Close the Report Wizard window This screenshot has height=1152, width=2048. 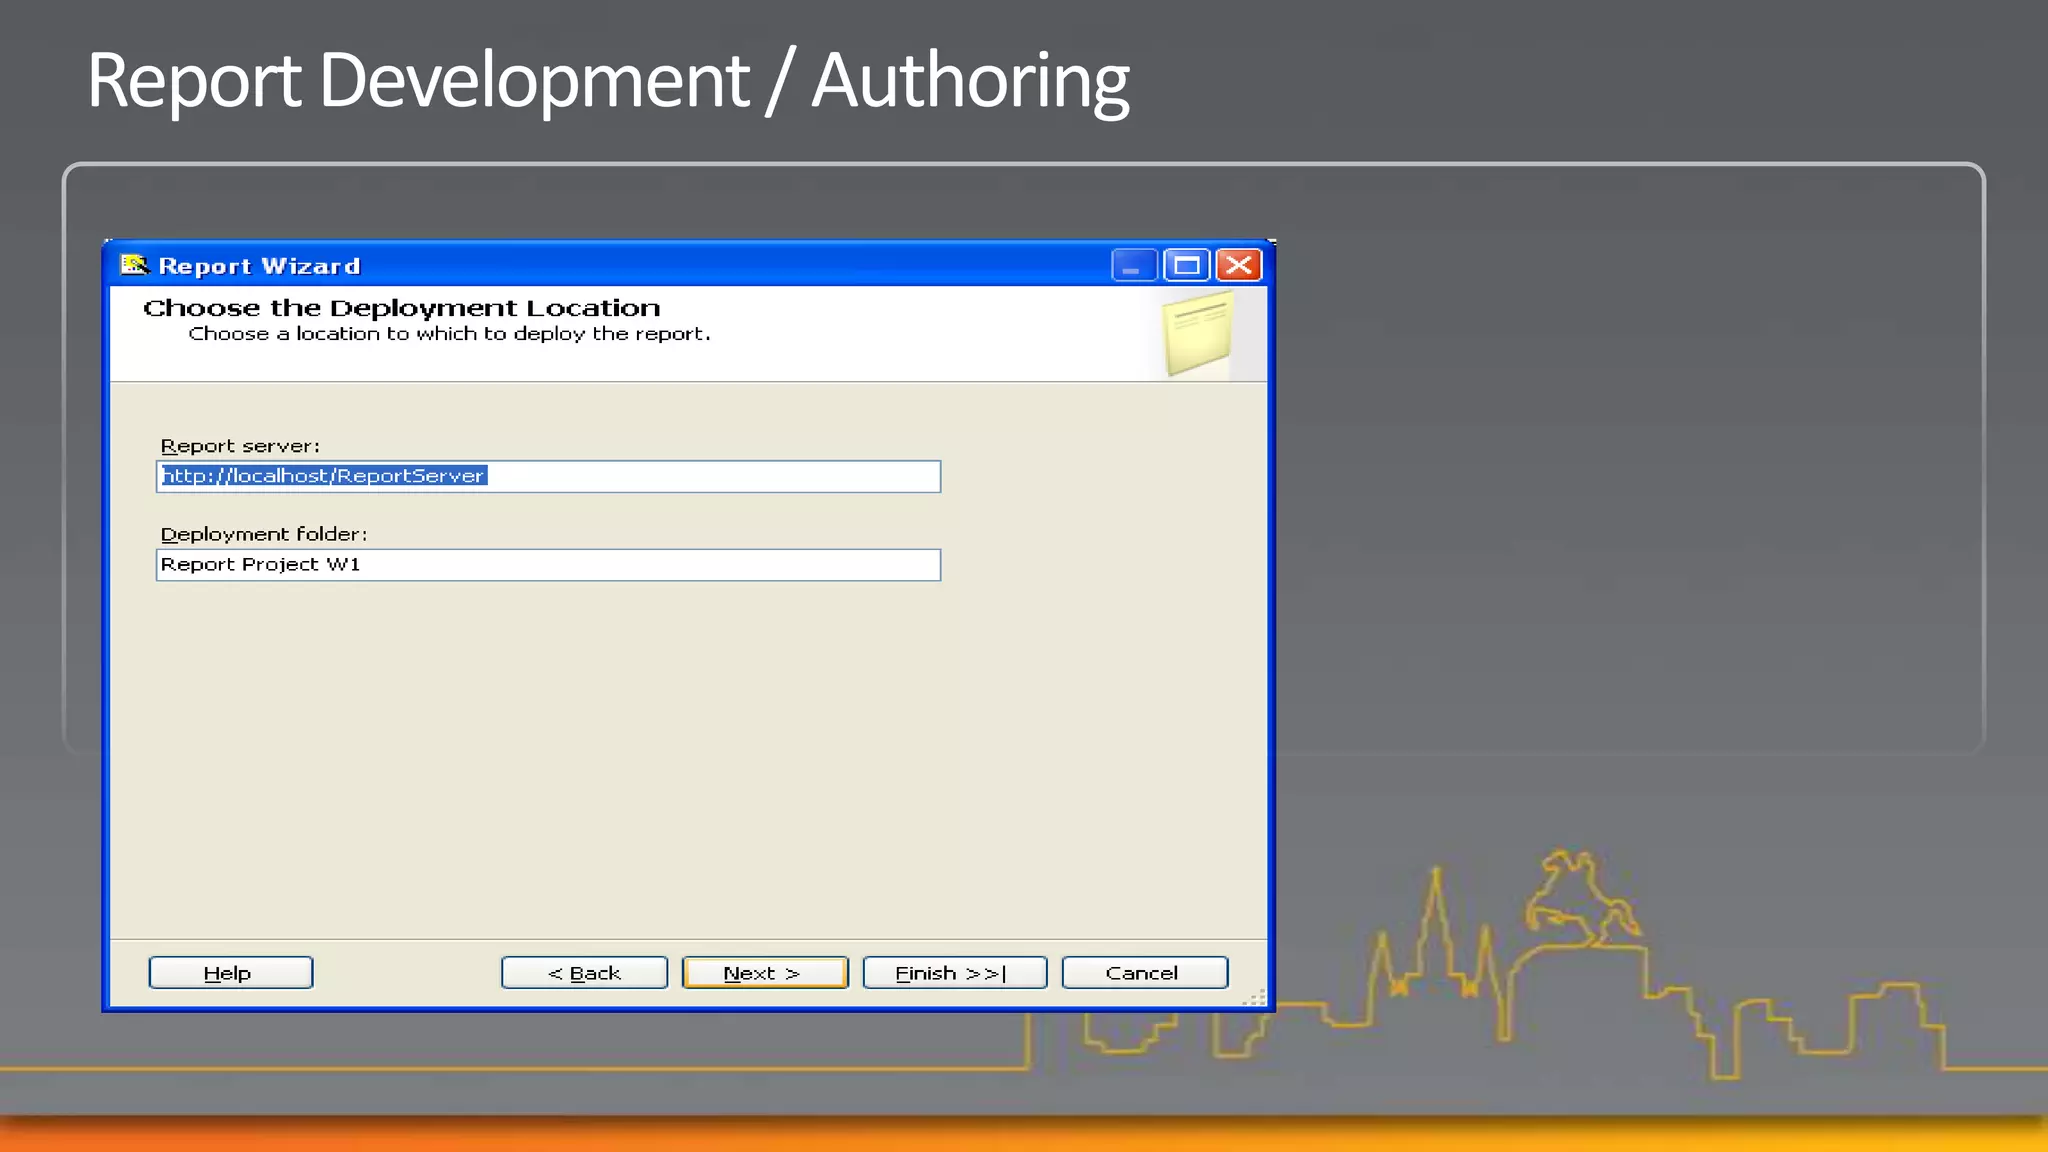pyautogui.click(x=1239, y=266)
